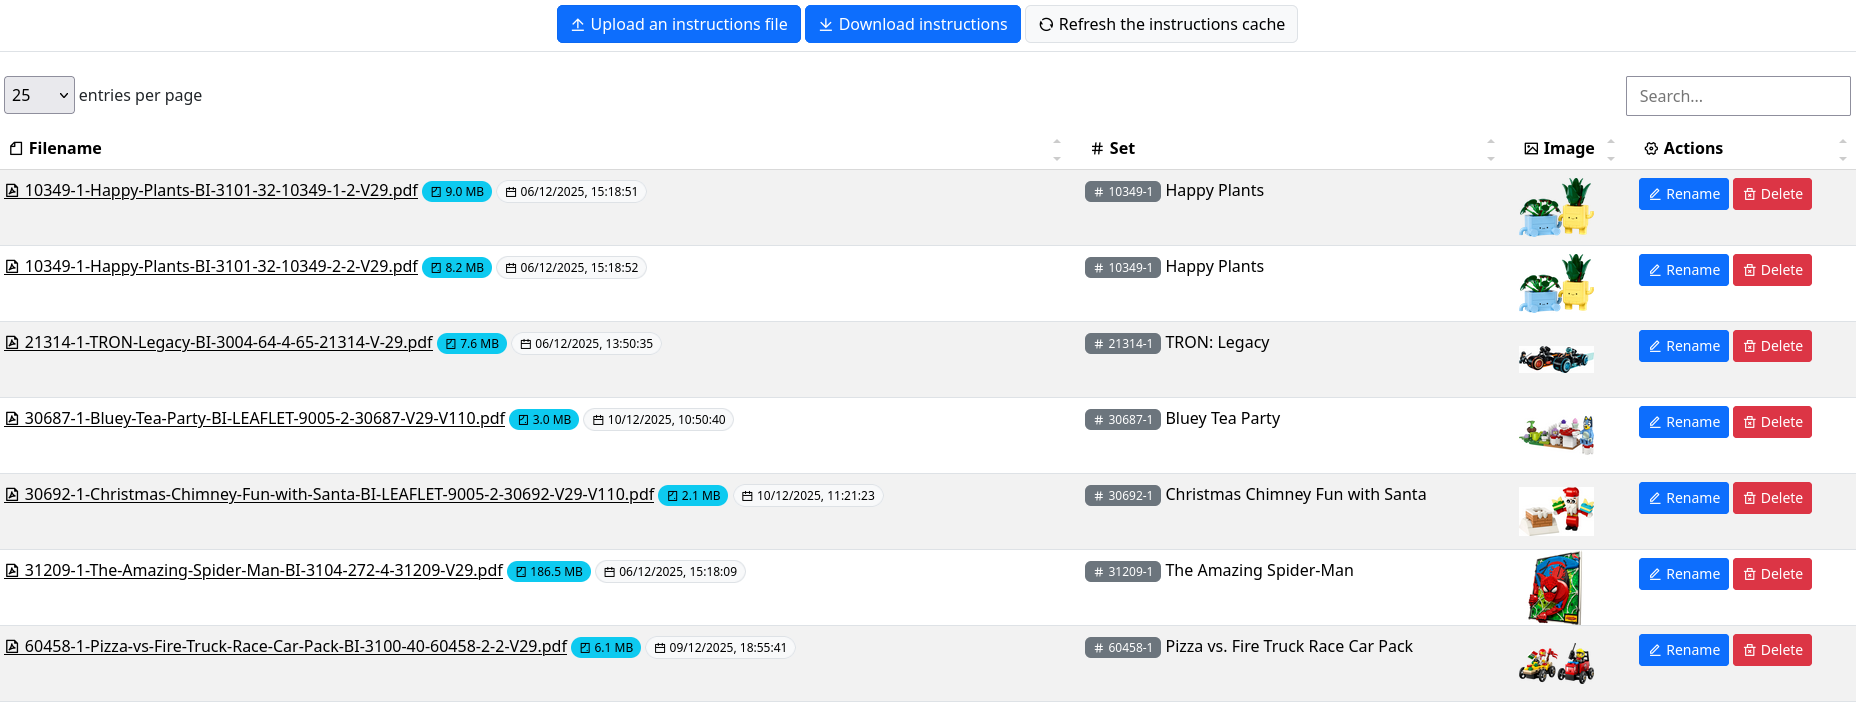Rename the TRON Legacy instructions file
The height and width of the screenshot is (704, 1856).
click(x=1683, y=346)
